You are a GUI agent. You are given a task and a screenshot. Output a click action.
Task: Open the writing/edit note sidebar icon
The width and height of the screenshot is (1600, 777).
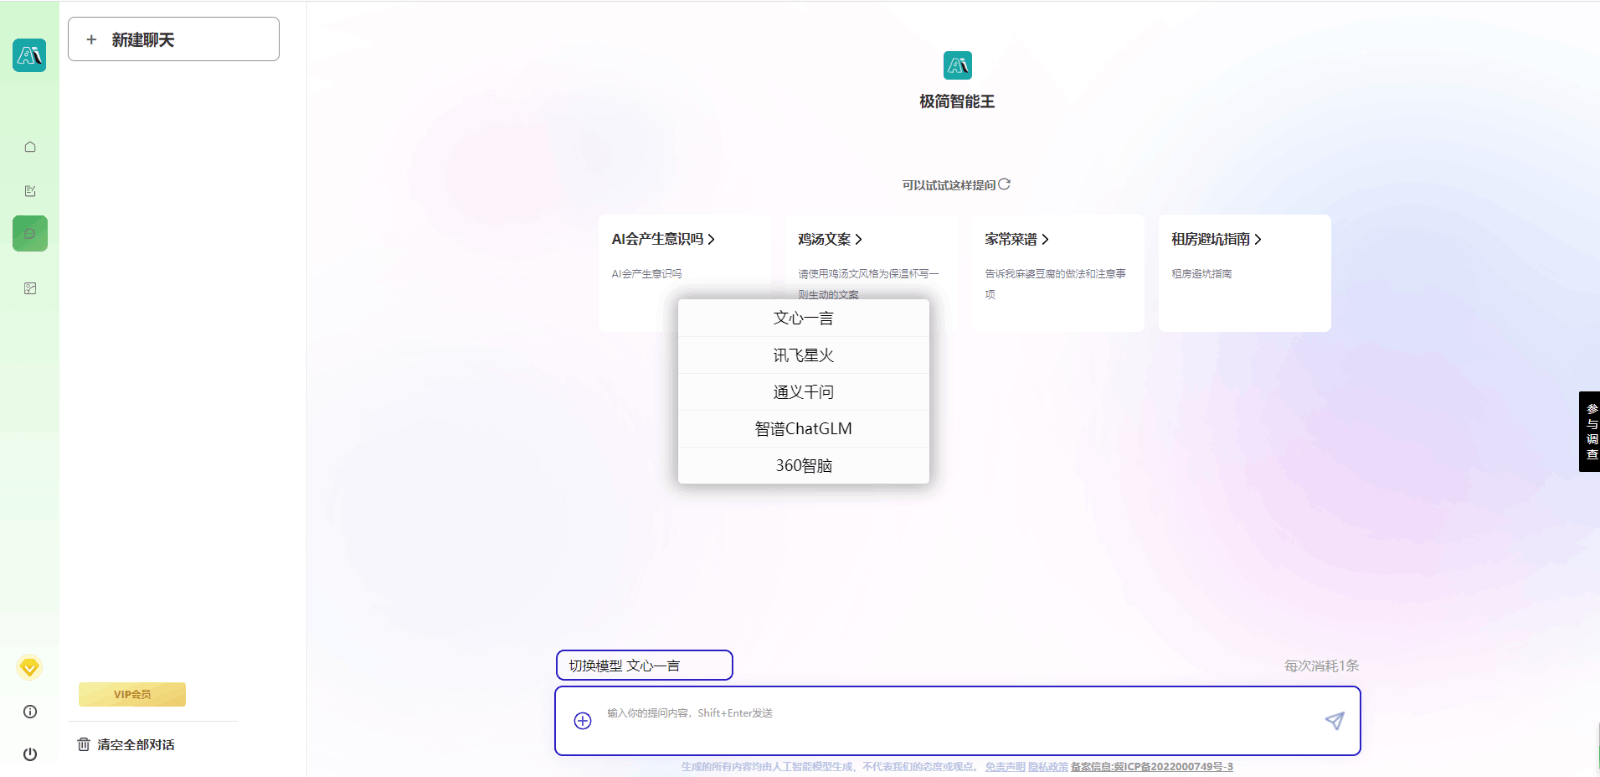(30, 191)
